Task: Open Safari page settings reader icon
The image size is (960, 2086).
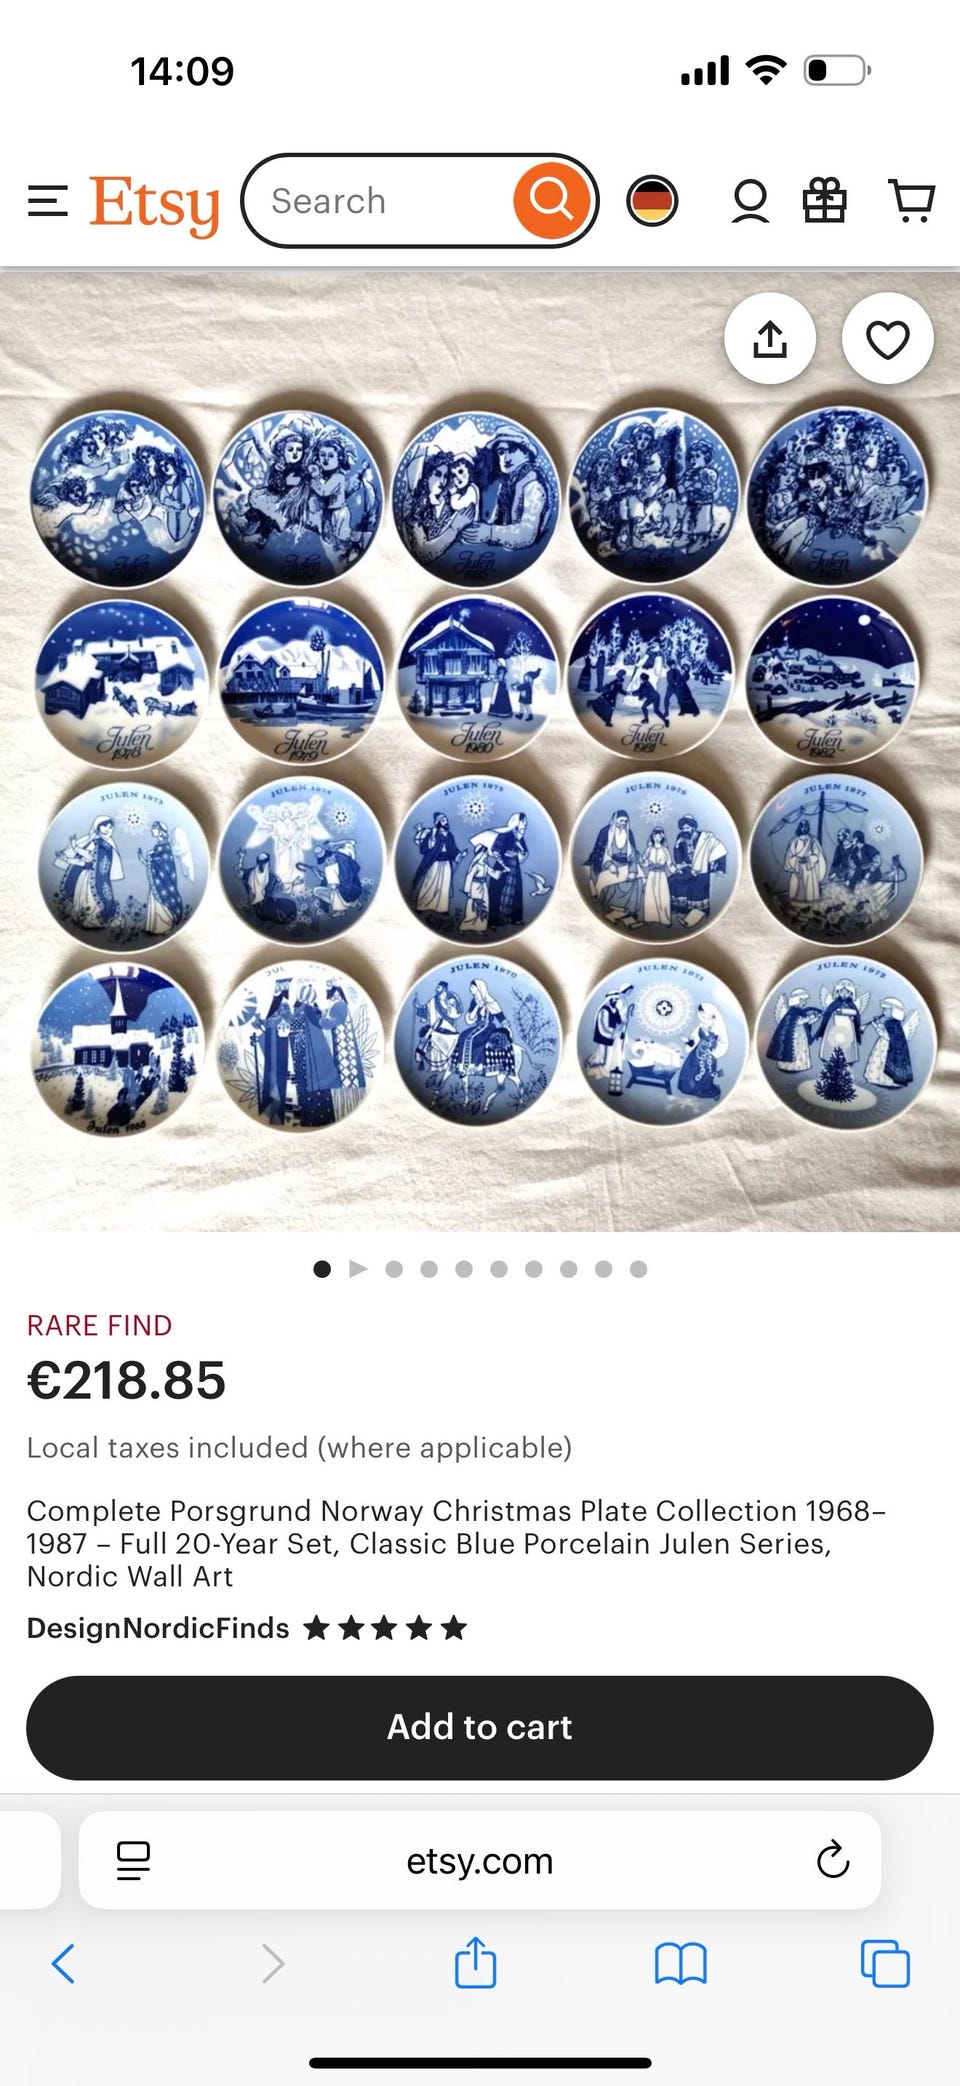Action: tap(133, 1861)
